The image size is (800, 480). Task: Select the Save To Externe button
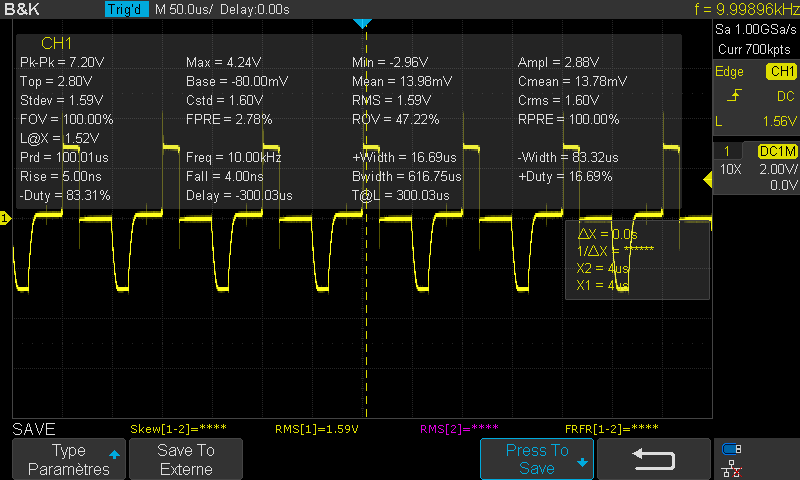186,459
